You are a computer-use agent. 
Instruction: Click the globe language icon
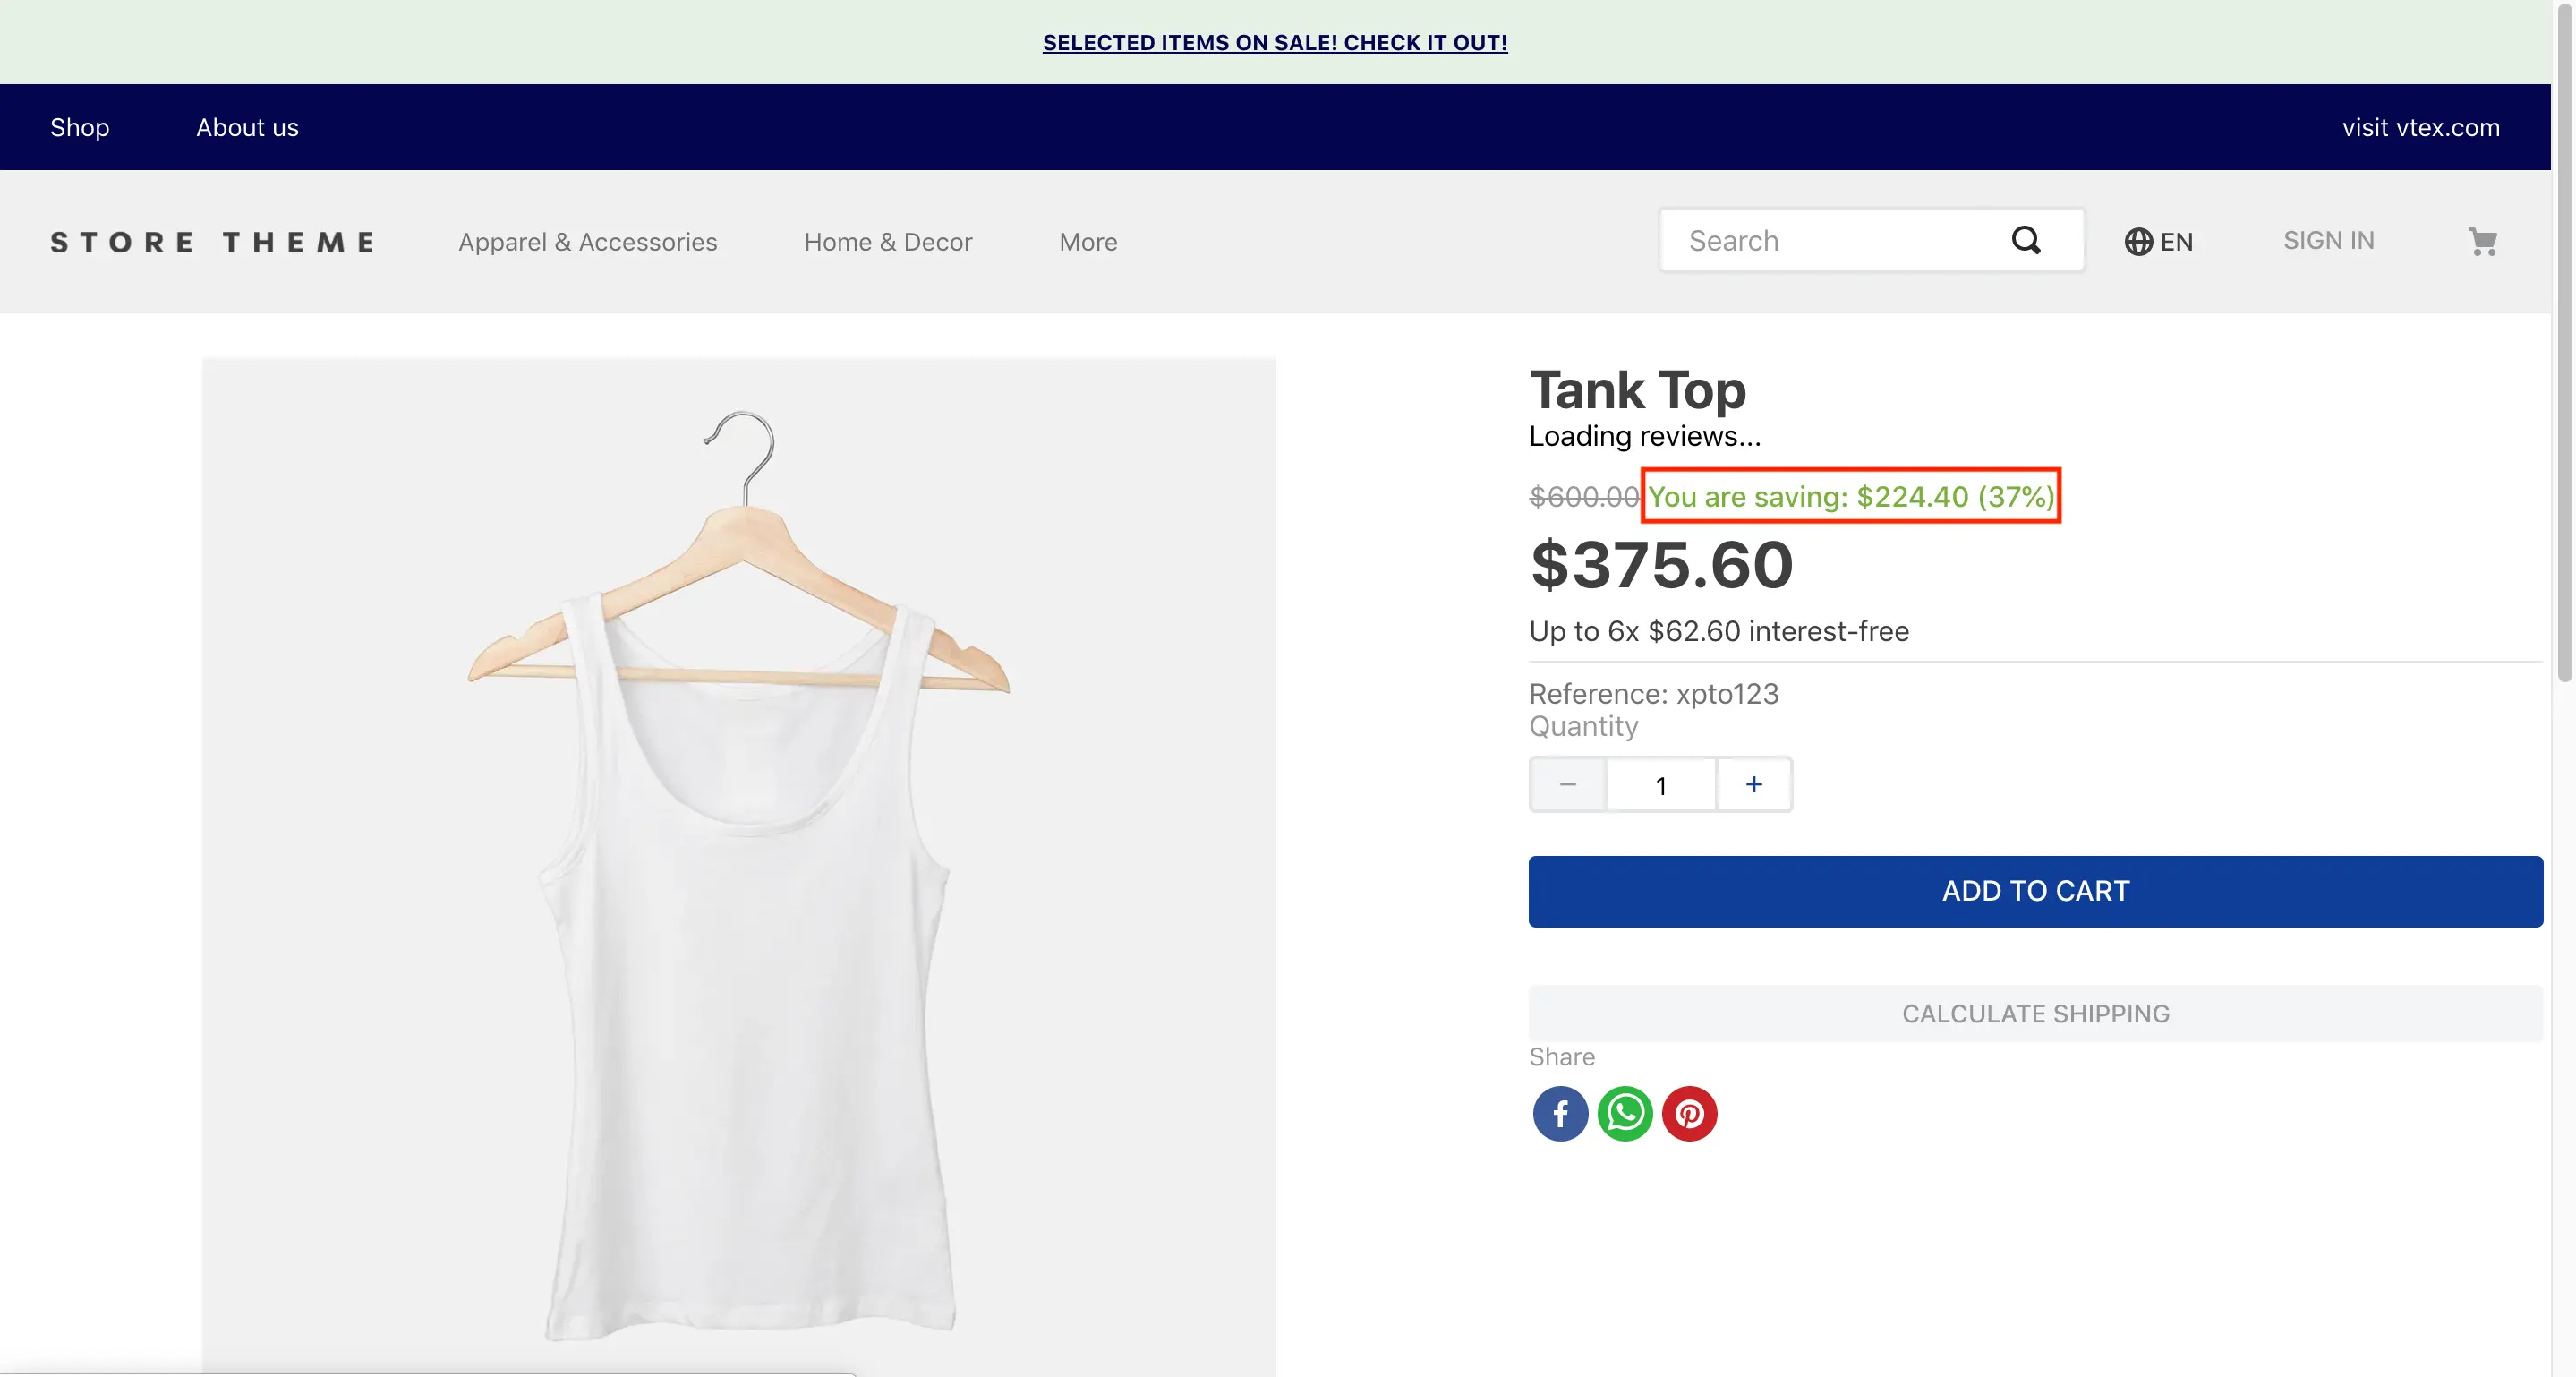coord(2138,242)
